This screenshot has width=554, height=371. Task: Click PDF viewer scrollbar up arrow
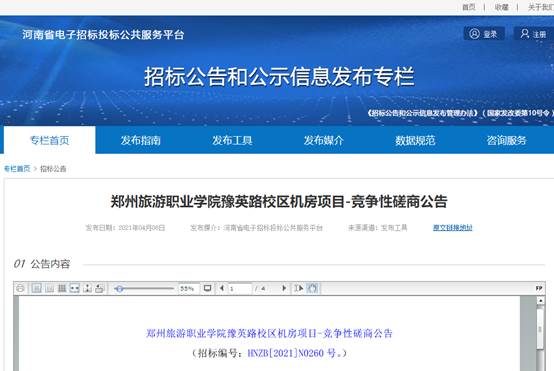pyautogui.click(x=540, y=301)
